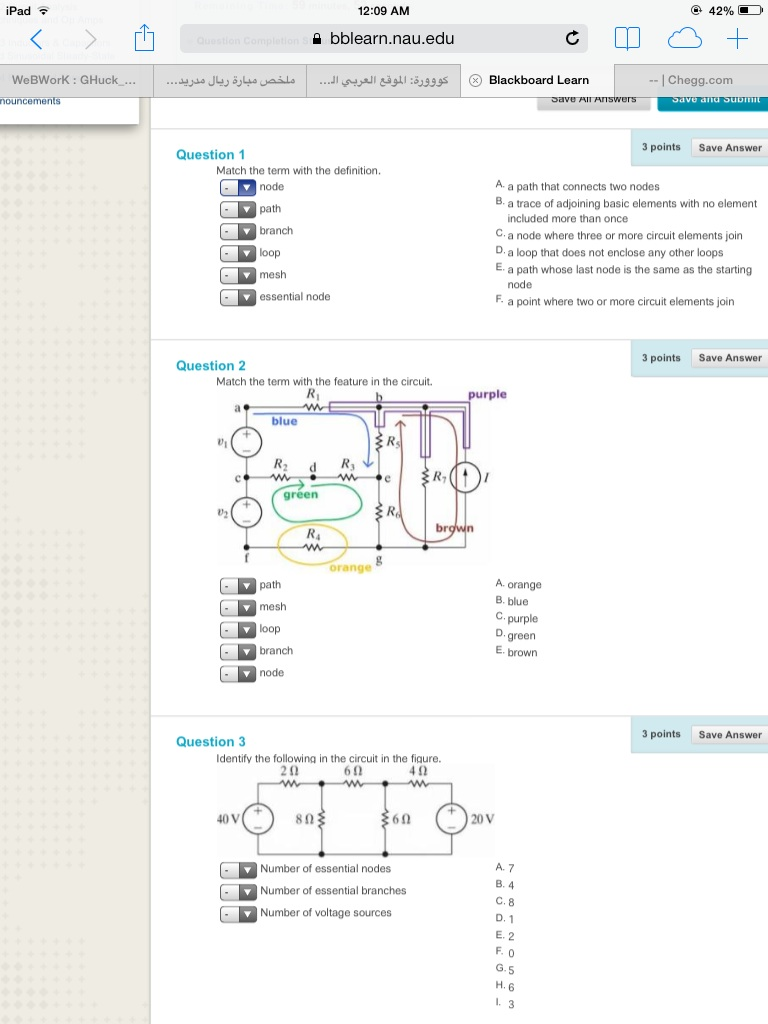This screenshot has height=1024, width=768.
Task: Tap the Safari forward arrow
Action: 90,39
